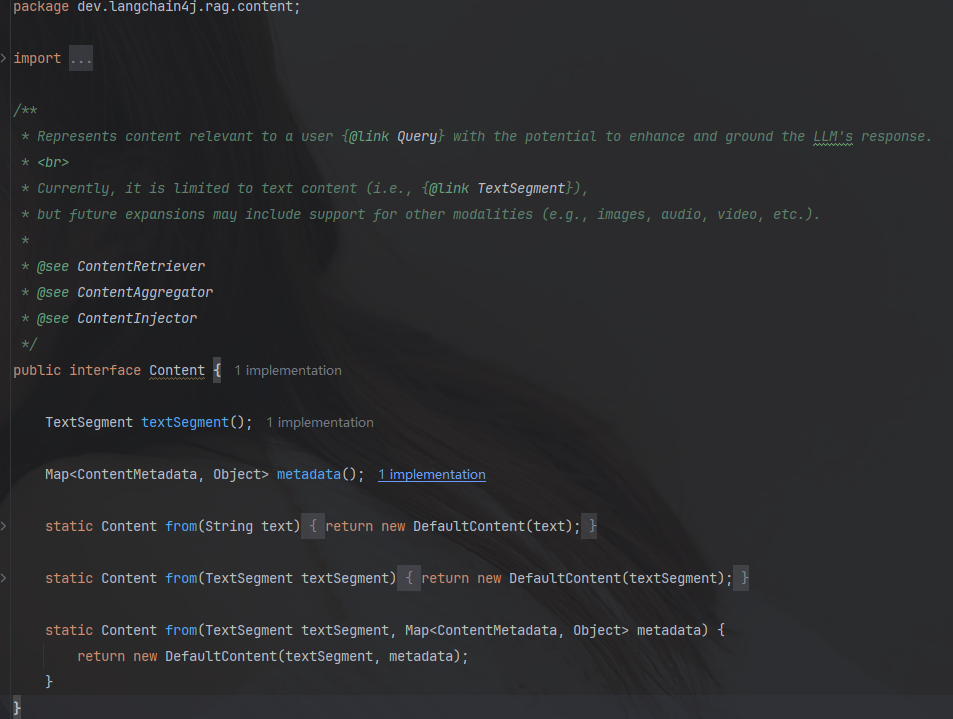Click the Query link in Javadoc

click(x=417, y=137)
